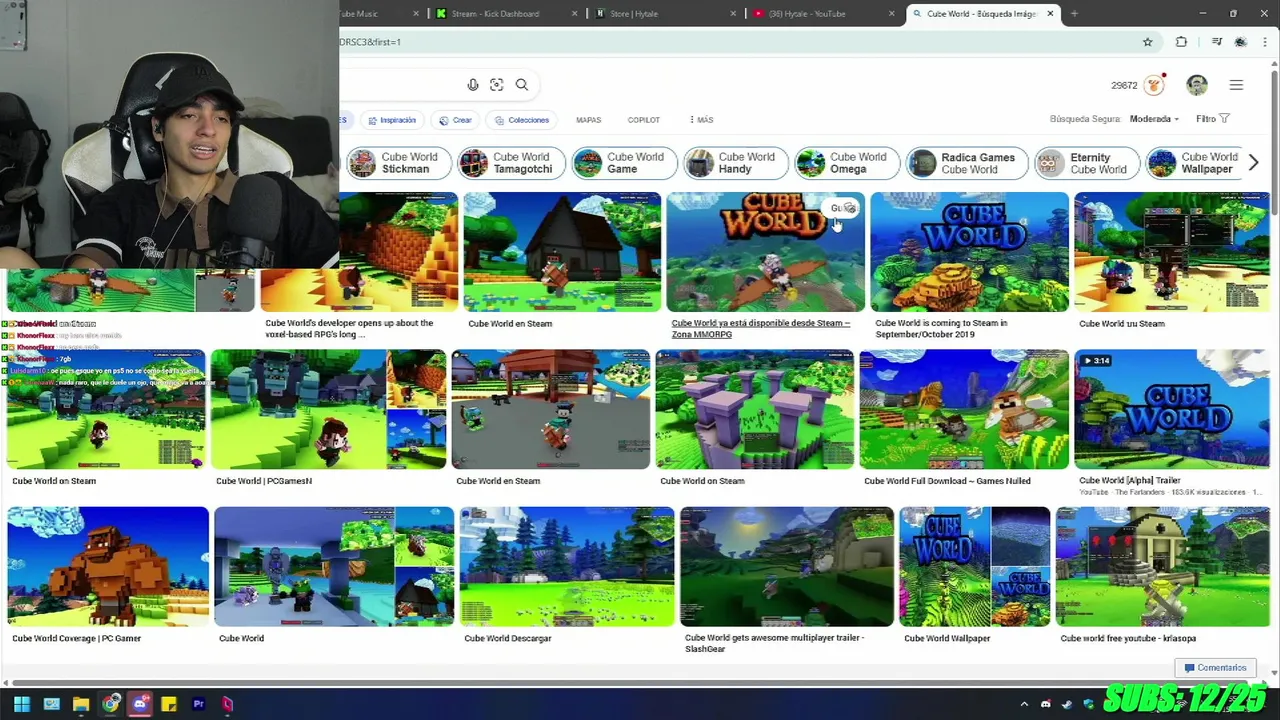Screen dimensions: 1280x720
Task: Click the search magnifier icon
Action: coord(521,85)
